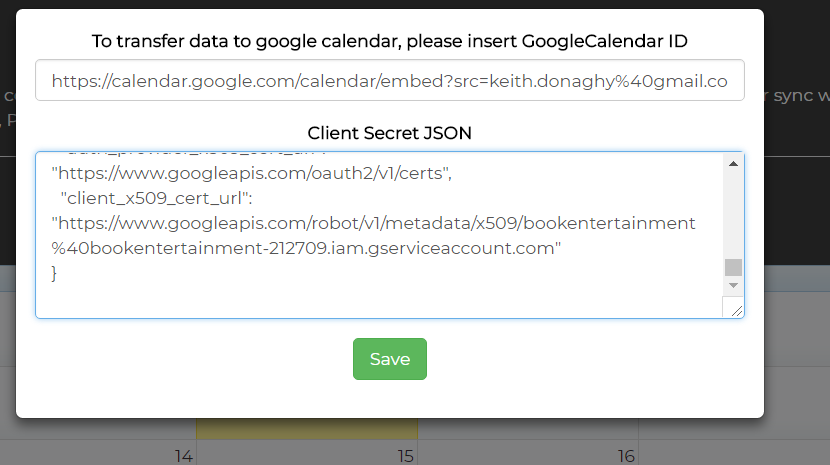Click the textarea scroll up arrow
The width and height of the screenshot is (830, 465).
(x=733, y=164)
